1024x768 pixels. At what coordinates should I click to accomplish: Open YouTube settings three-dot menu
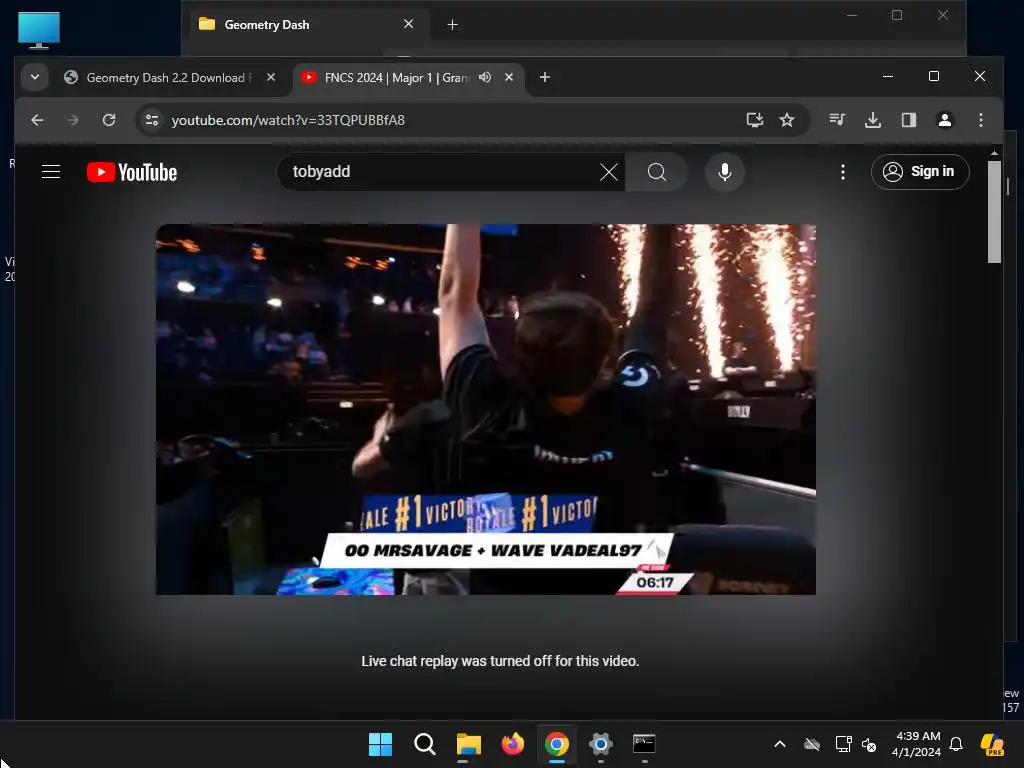coord(842,172)
